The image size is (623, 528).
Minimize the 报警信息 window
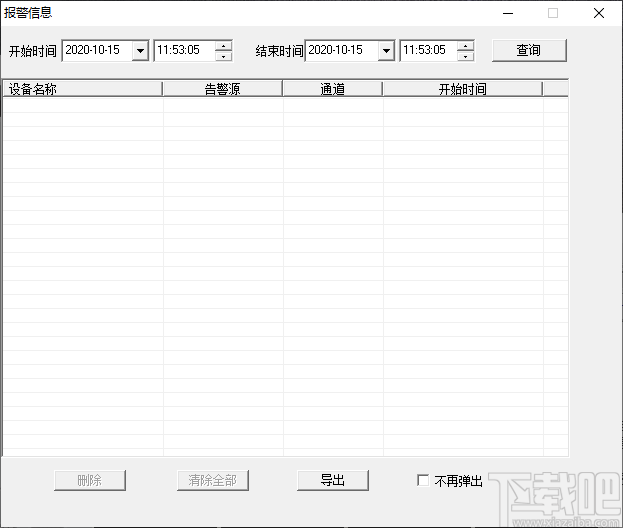(508, 13)
